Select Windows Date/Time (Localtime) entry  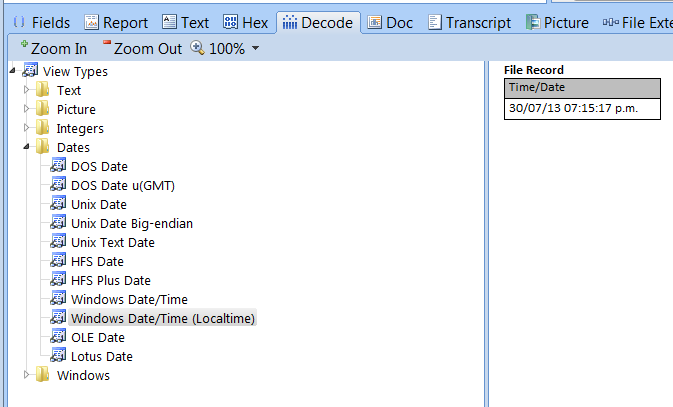163,318
